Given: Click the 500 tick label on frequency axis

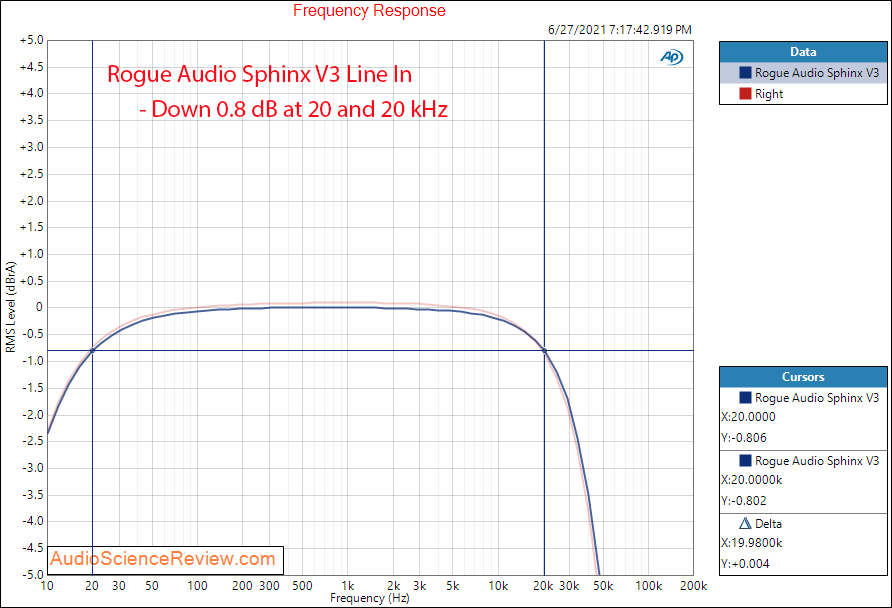Looking at the screenshot, I should [x=302, y=586].
